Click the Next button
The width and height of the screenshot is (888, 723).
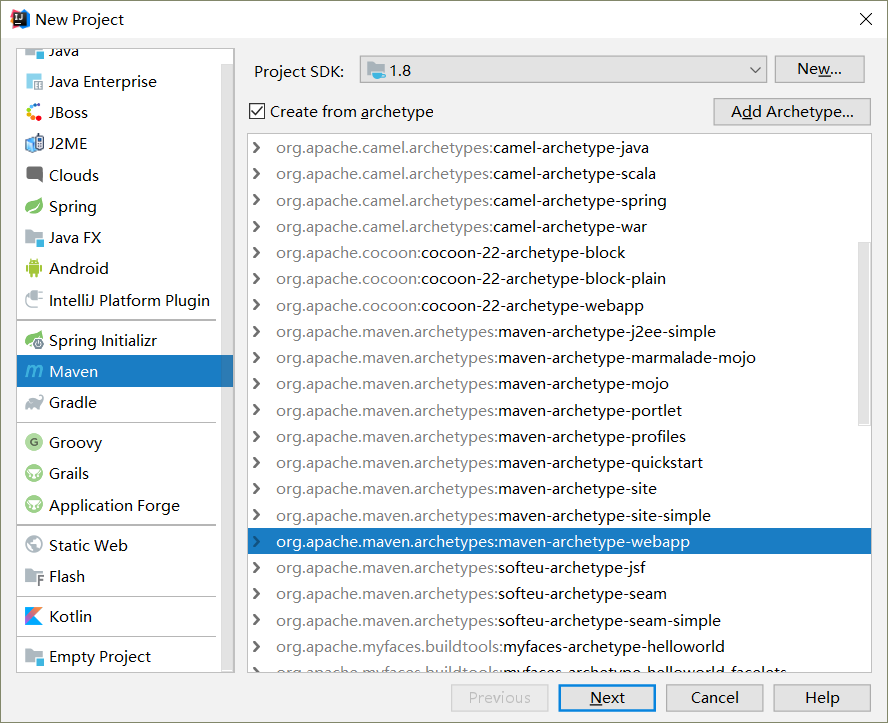coord(607,697)
